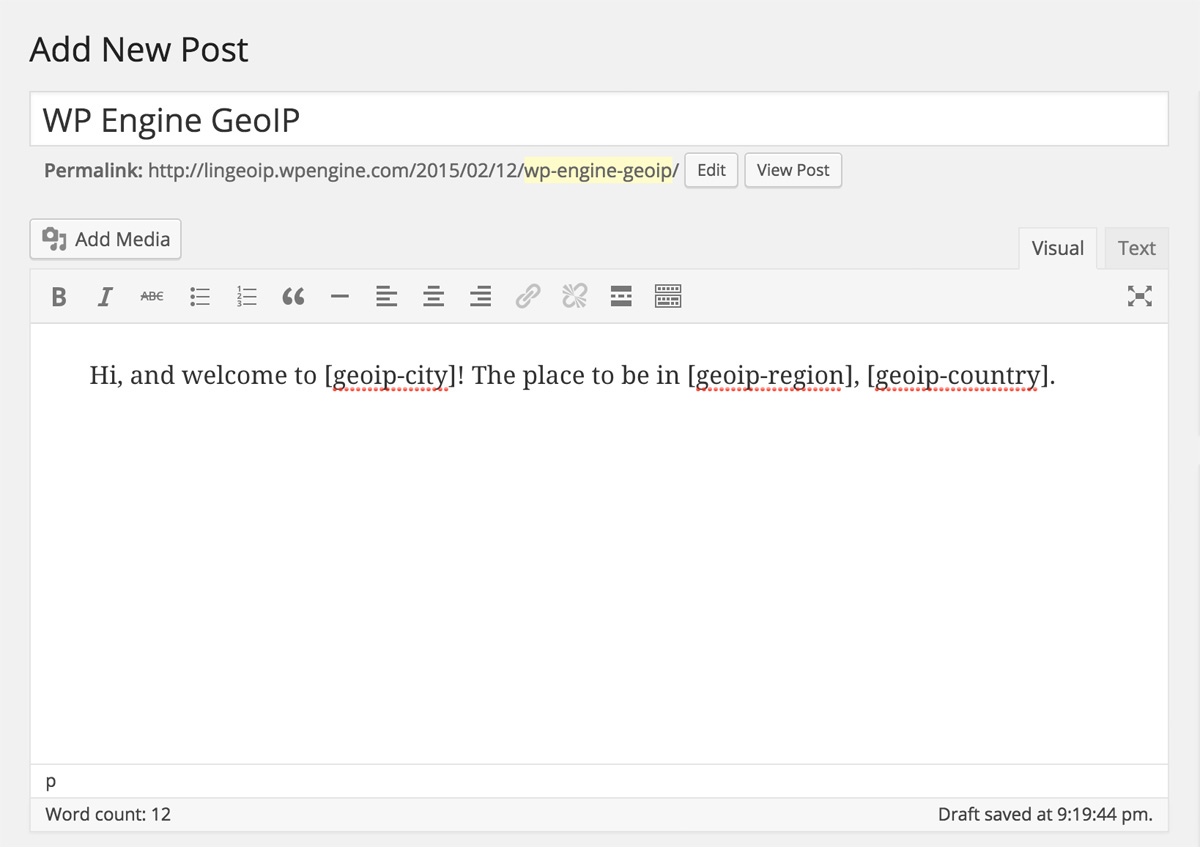Viewport: 1200px width, 847px height.
Task: Click the Draft saved timestamp text
Action: (1045, 814)
